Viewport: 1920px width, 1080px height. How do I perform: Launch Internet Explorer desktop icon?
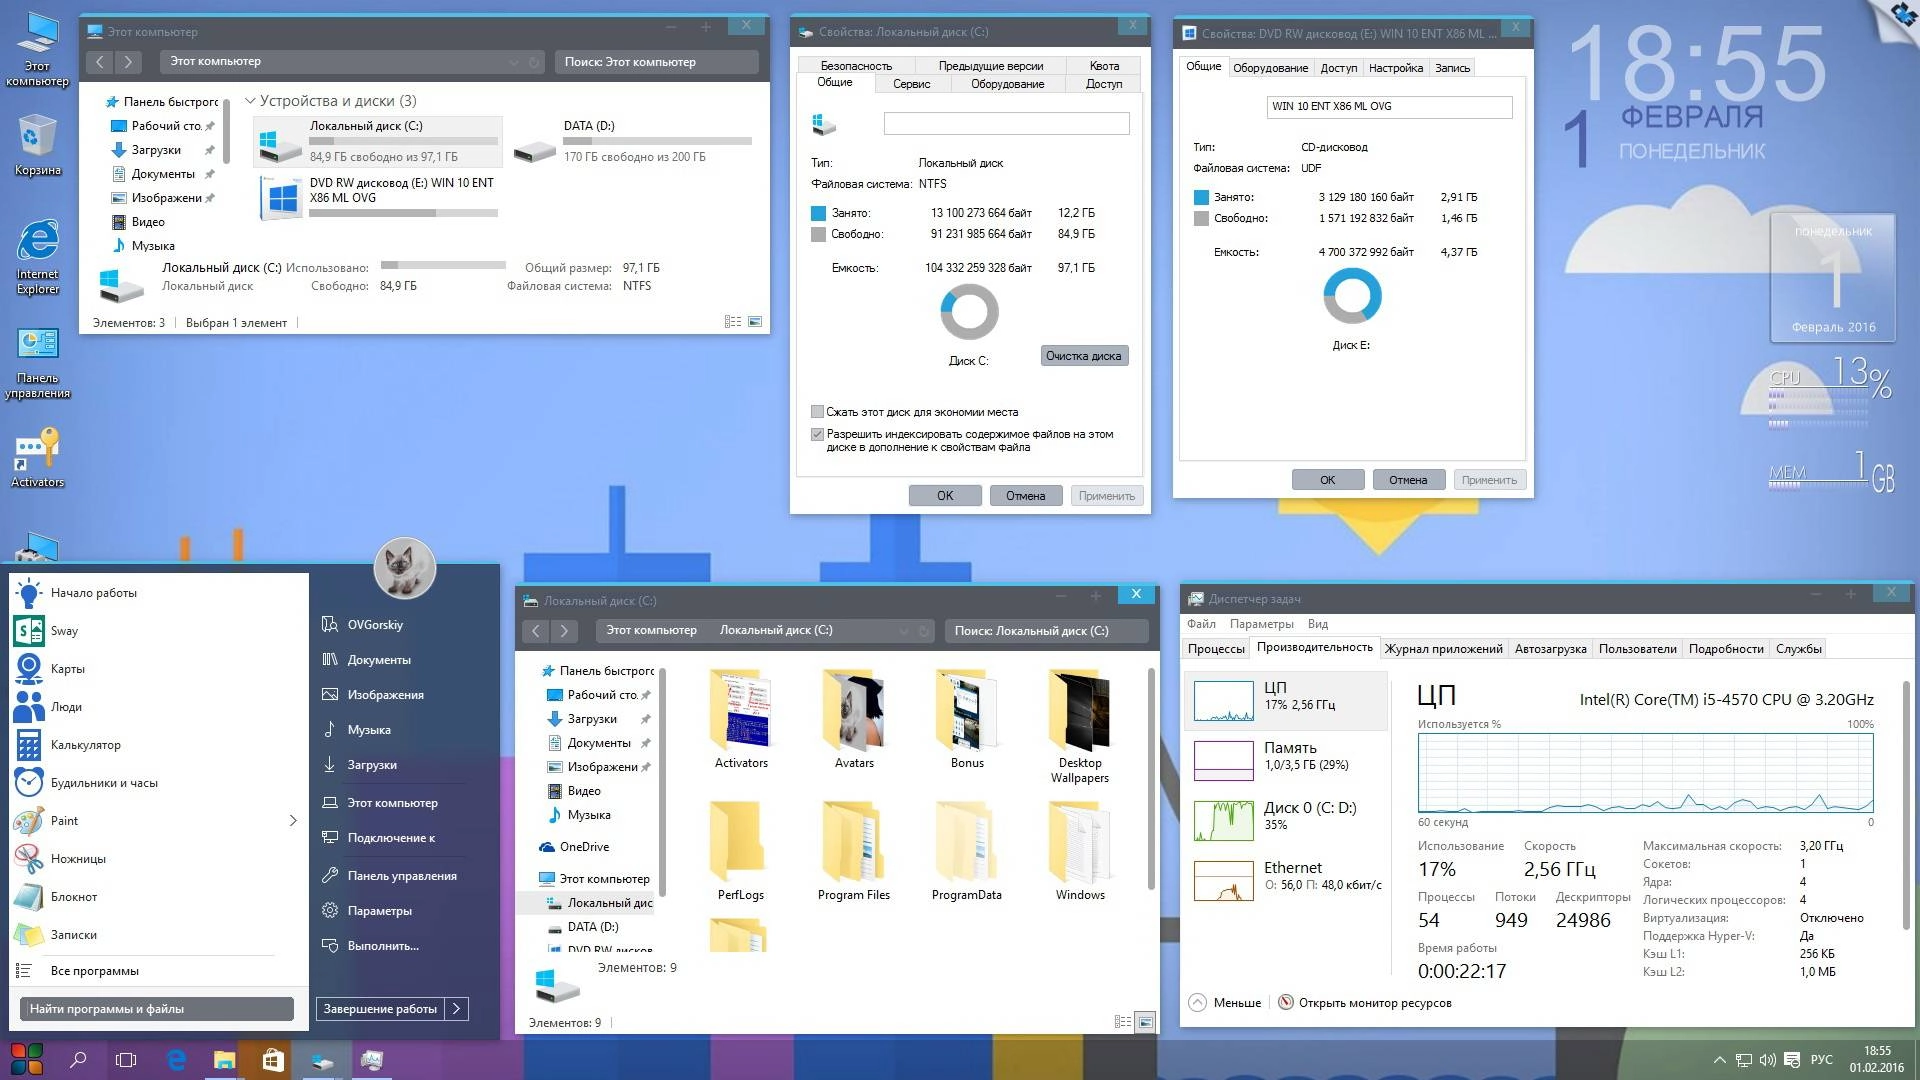(37, 258)
